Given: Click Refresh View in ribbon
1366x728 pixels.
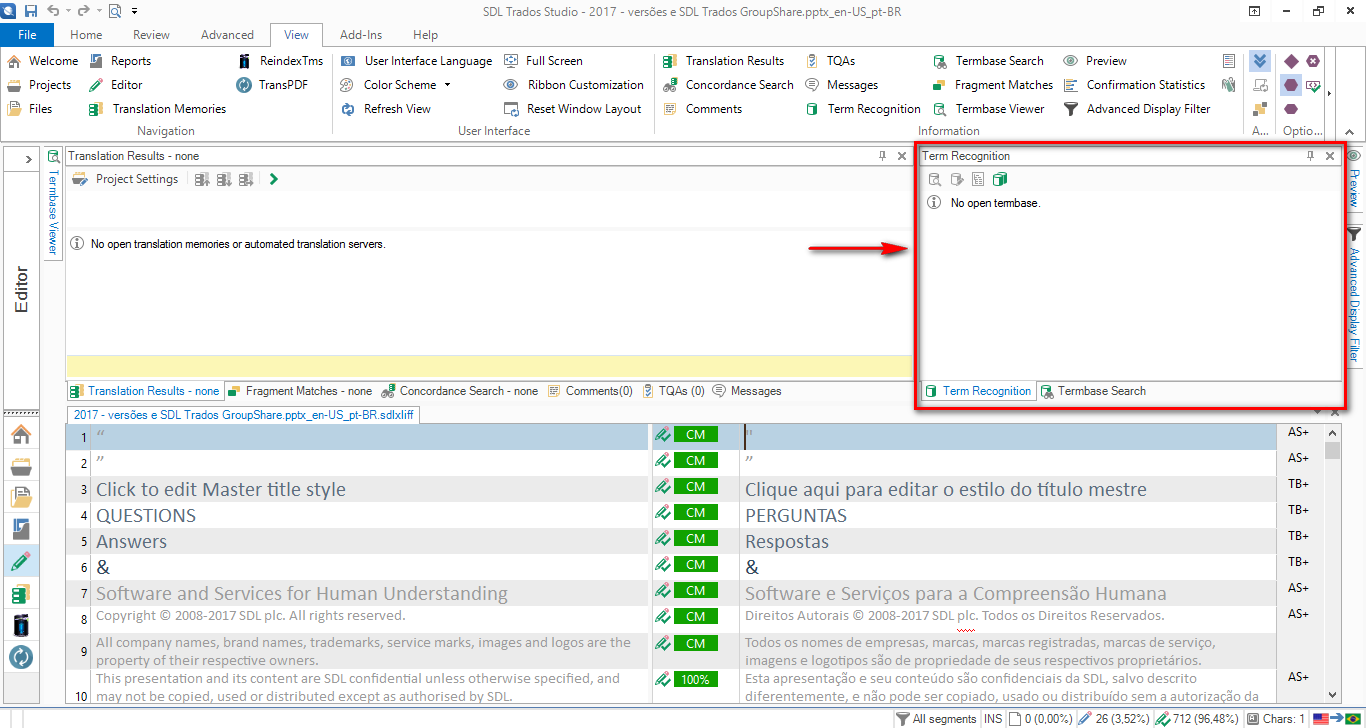Looking at the screenshot, I should click(386, 109).
